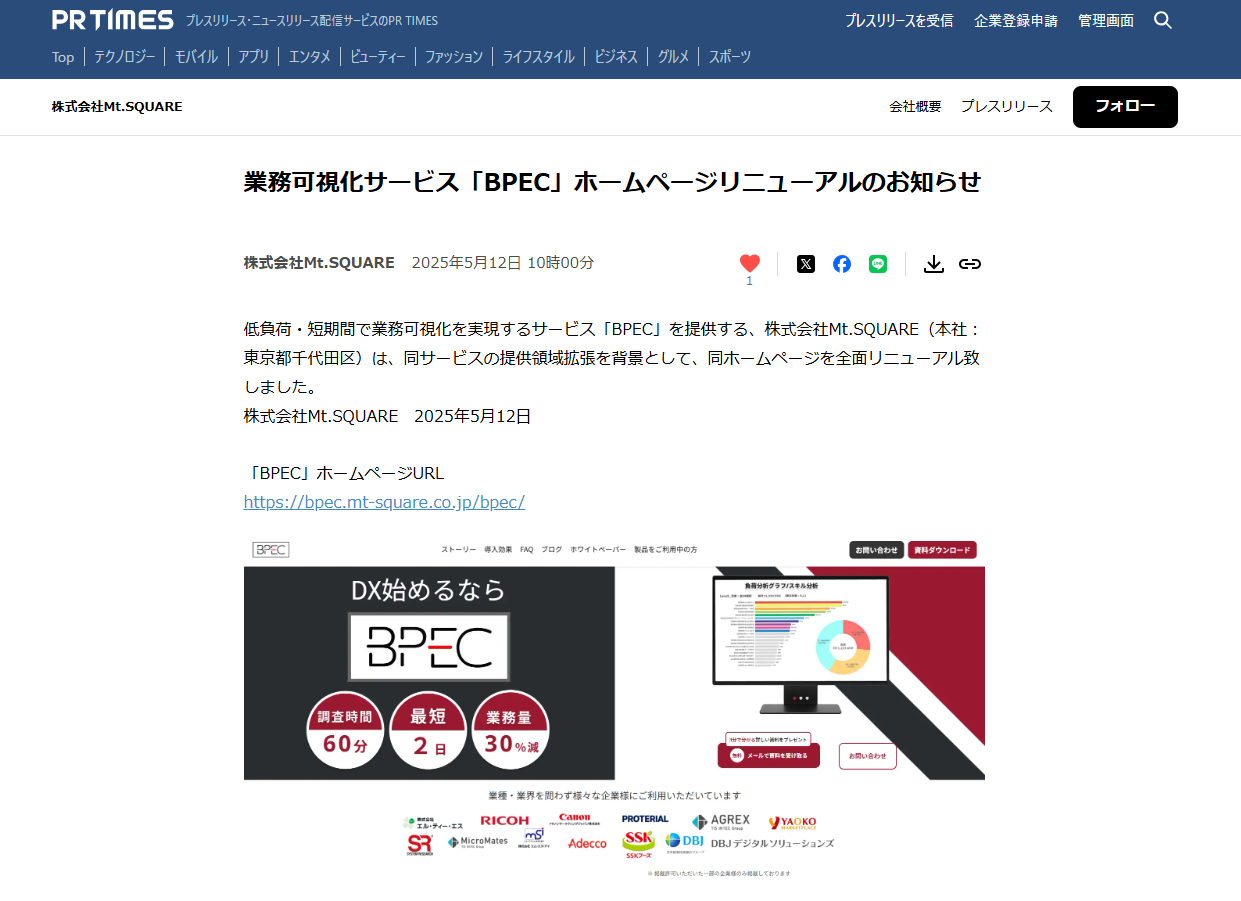The height and width of the screenshot is (901, 1241).
Task: Click the search magnifier icon
Action: [x=1162, y=20]
